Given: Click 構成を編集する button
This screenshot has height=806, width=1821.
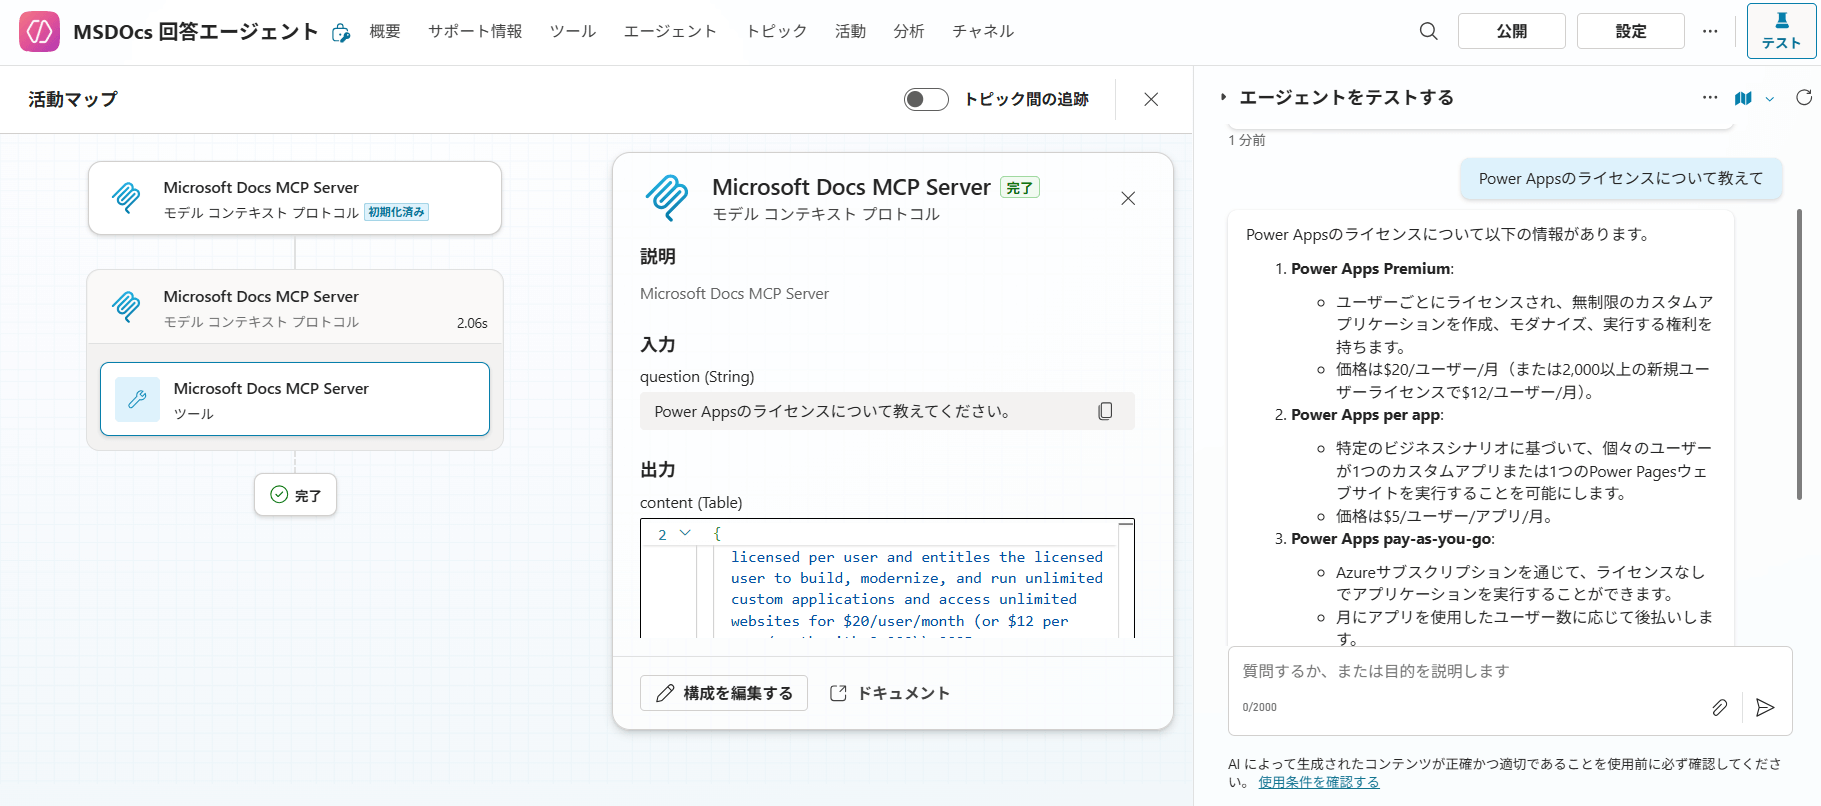Looking at the screenshot, I should tap(724, 693).
